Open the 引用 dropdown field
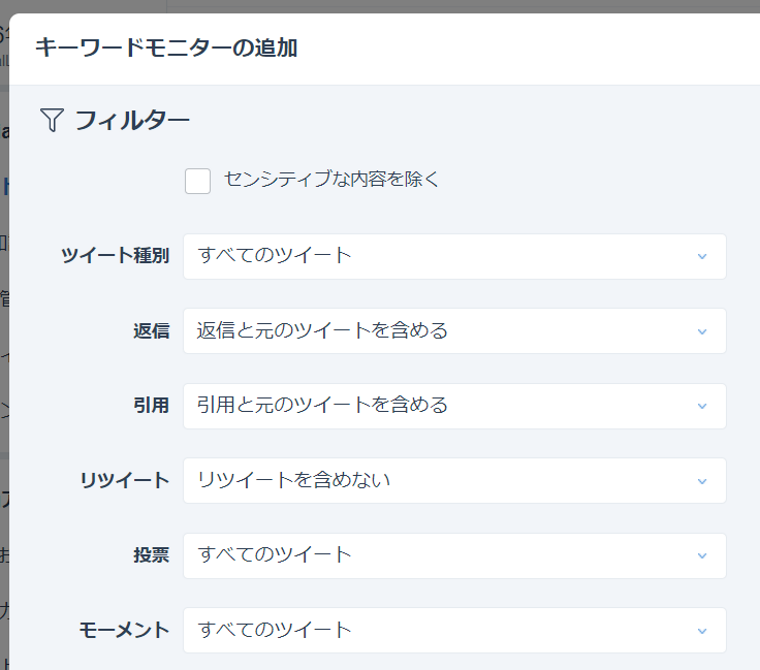 point(454,406)
